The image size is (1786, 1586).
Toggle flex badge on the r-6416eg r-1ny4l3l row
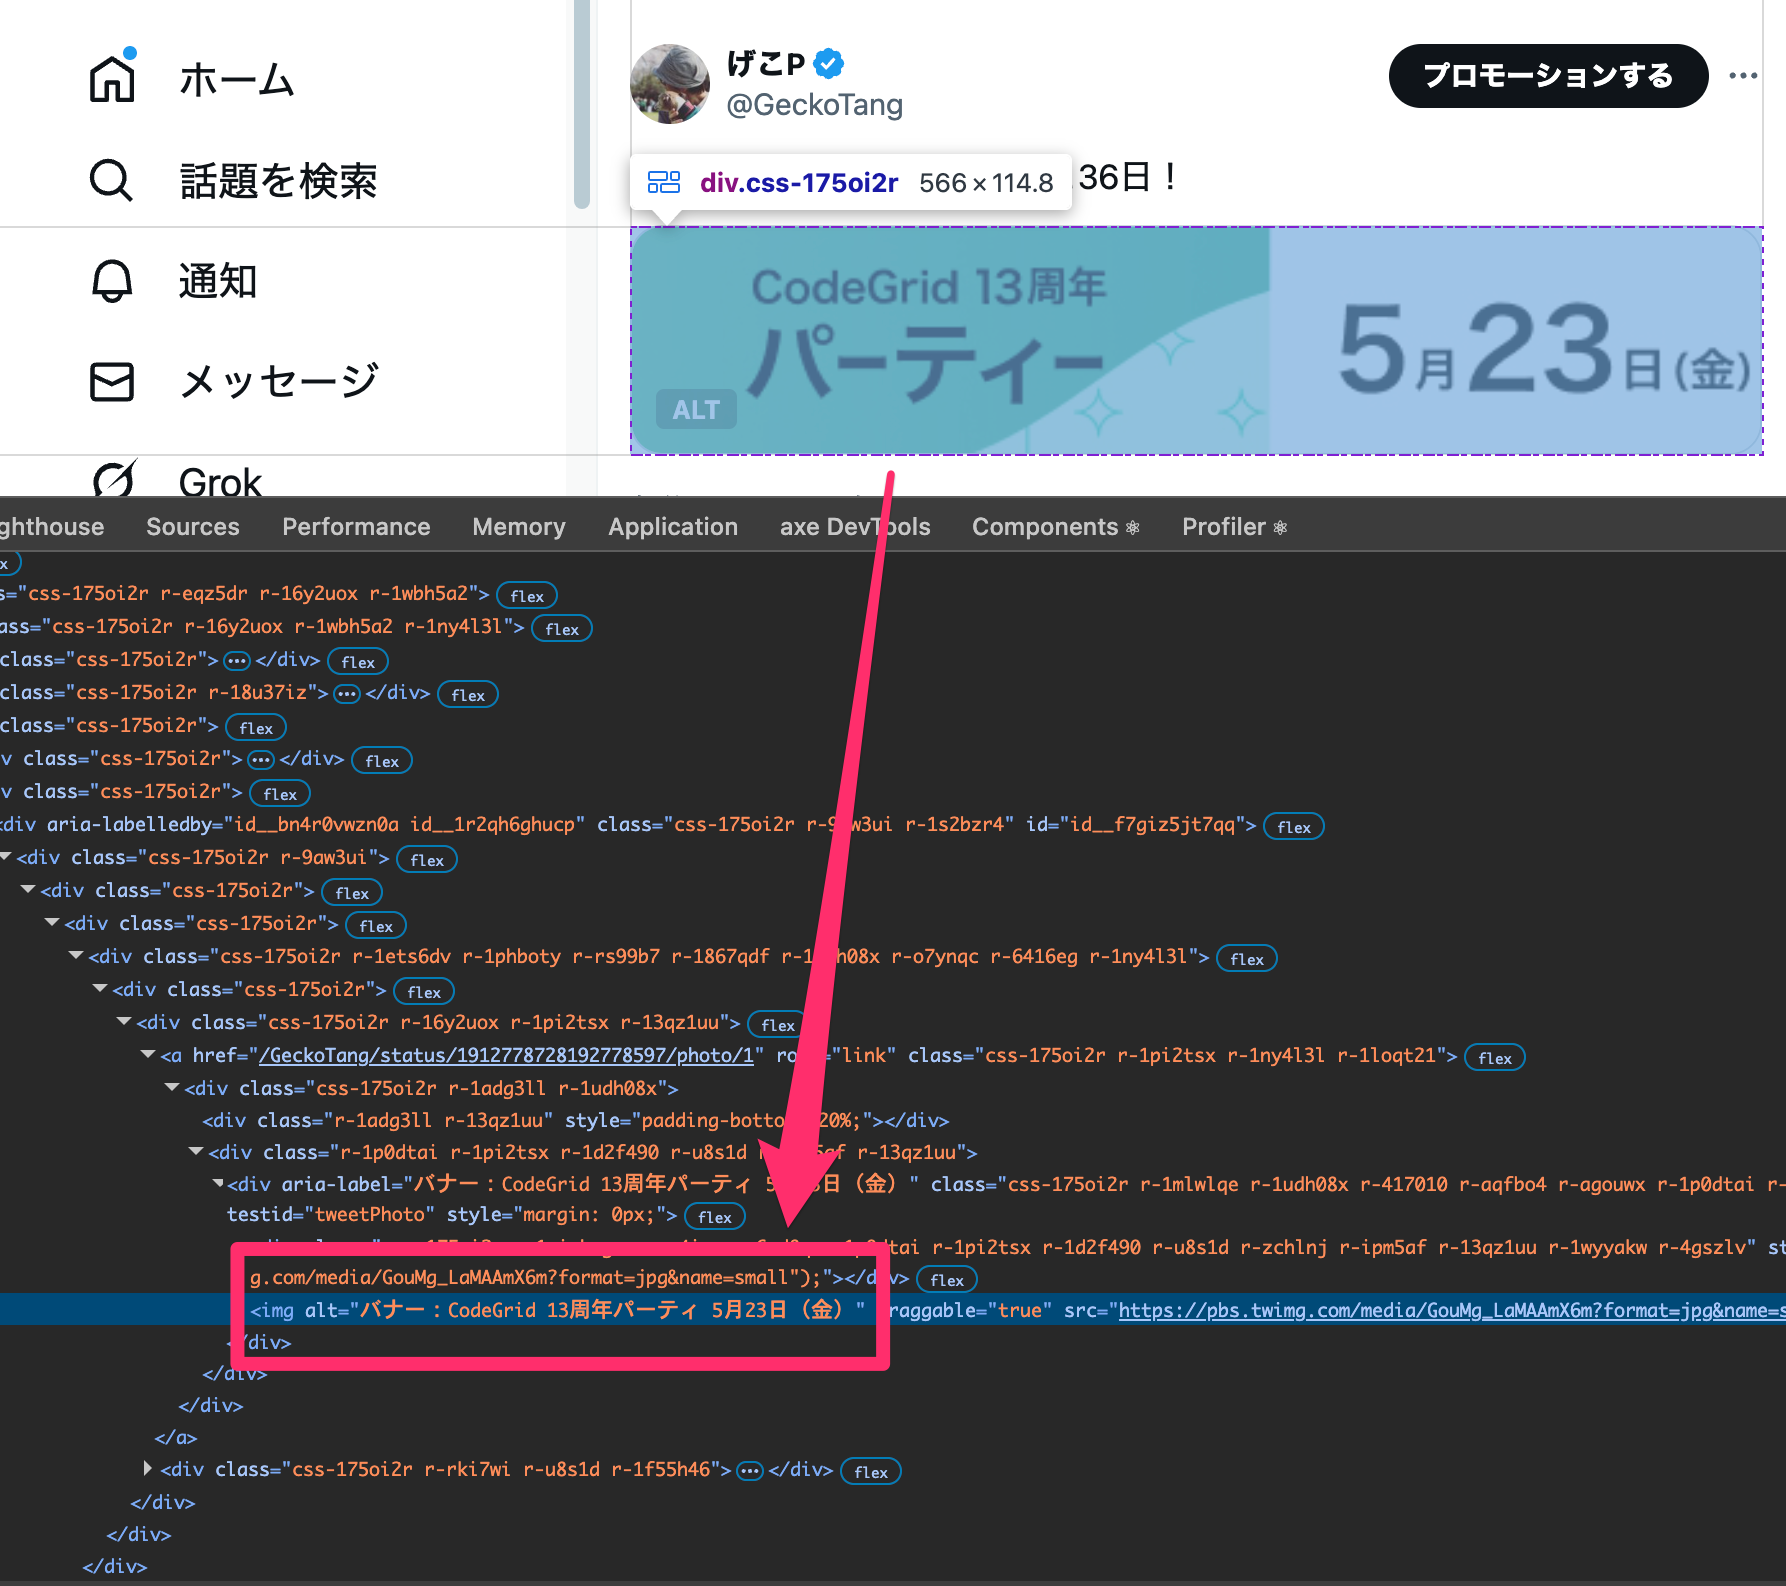[1247, 958]
